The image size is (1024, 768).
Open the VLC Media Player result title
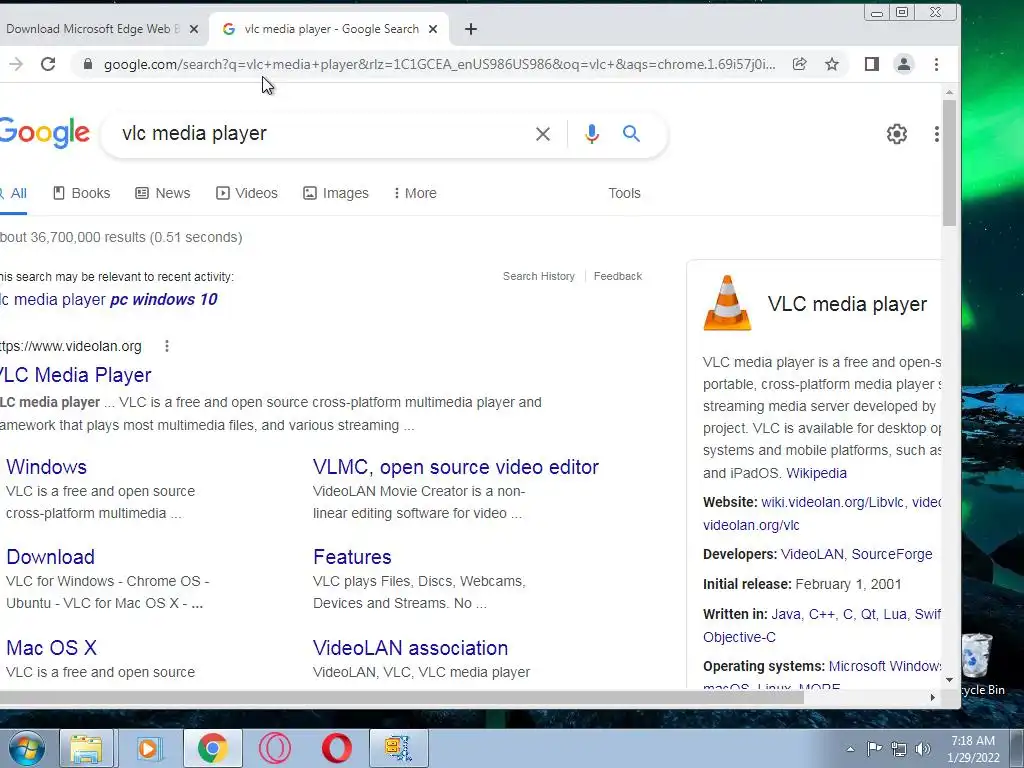click(75, 375)
